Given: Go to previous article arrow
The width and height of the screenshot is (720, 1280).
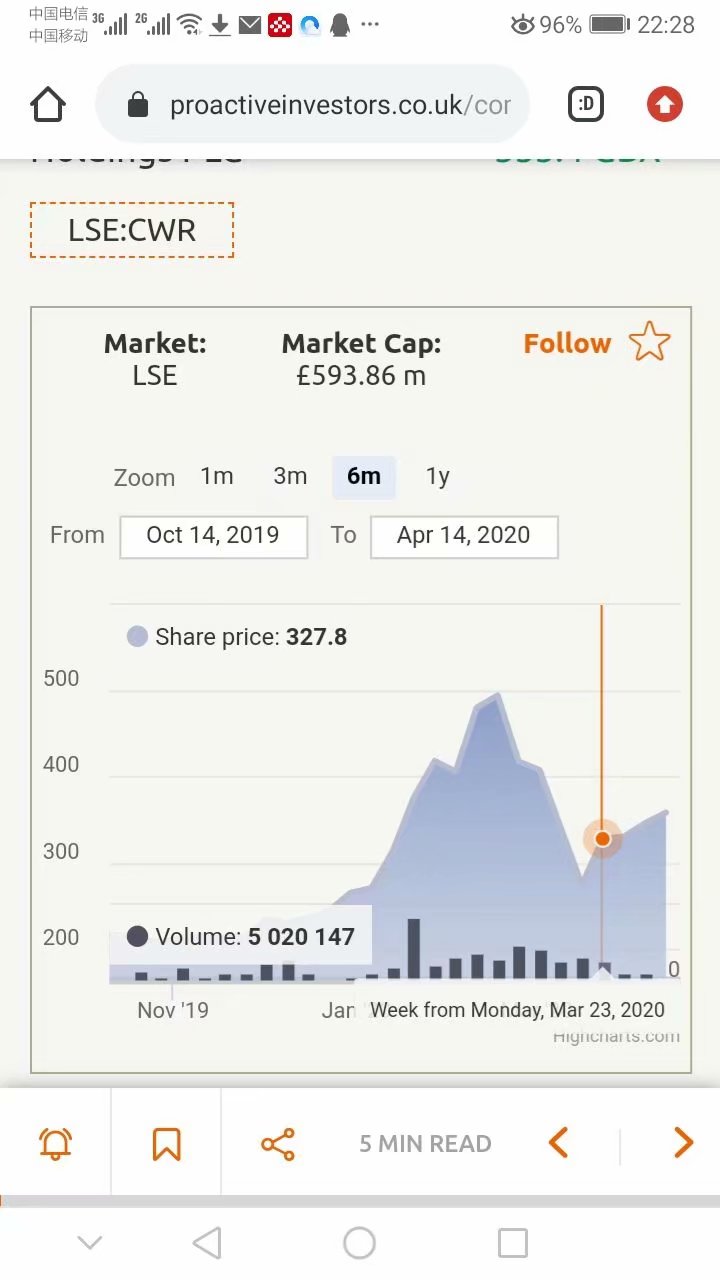Looking at the screenshot, I should pos(559,1142).
